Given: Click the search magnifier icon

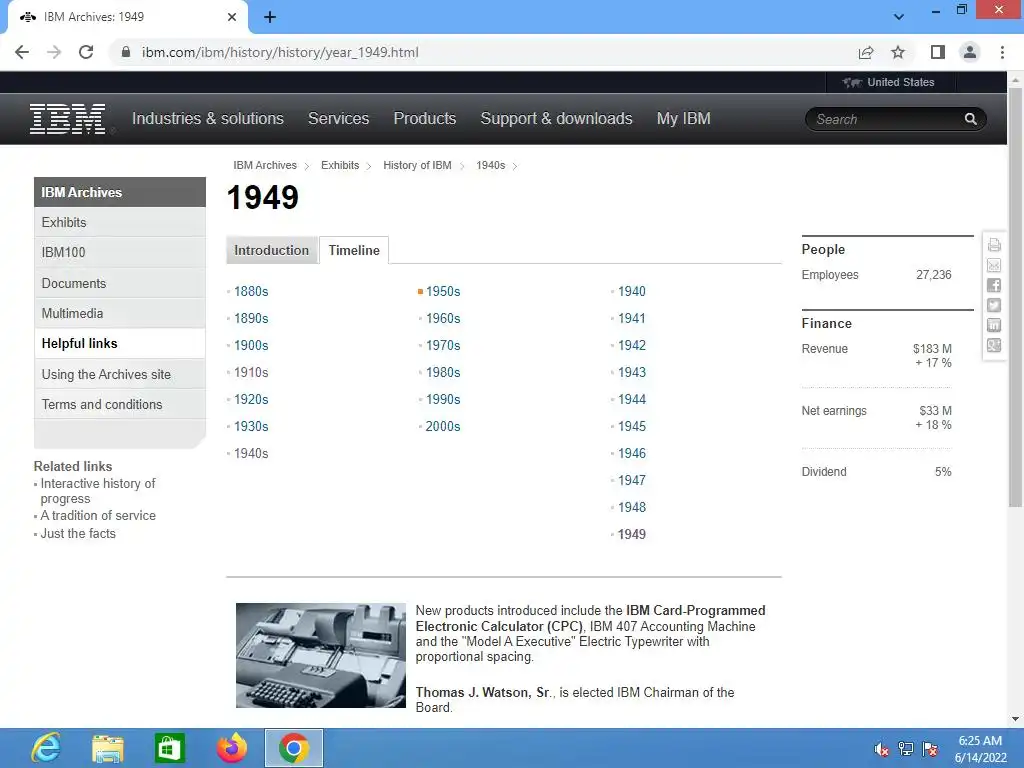Looking at the screenshot, I should point(970,119).
